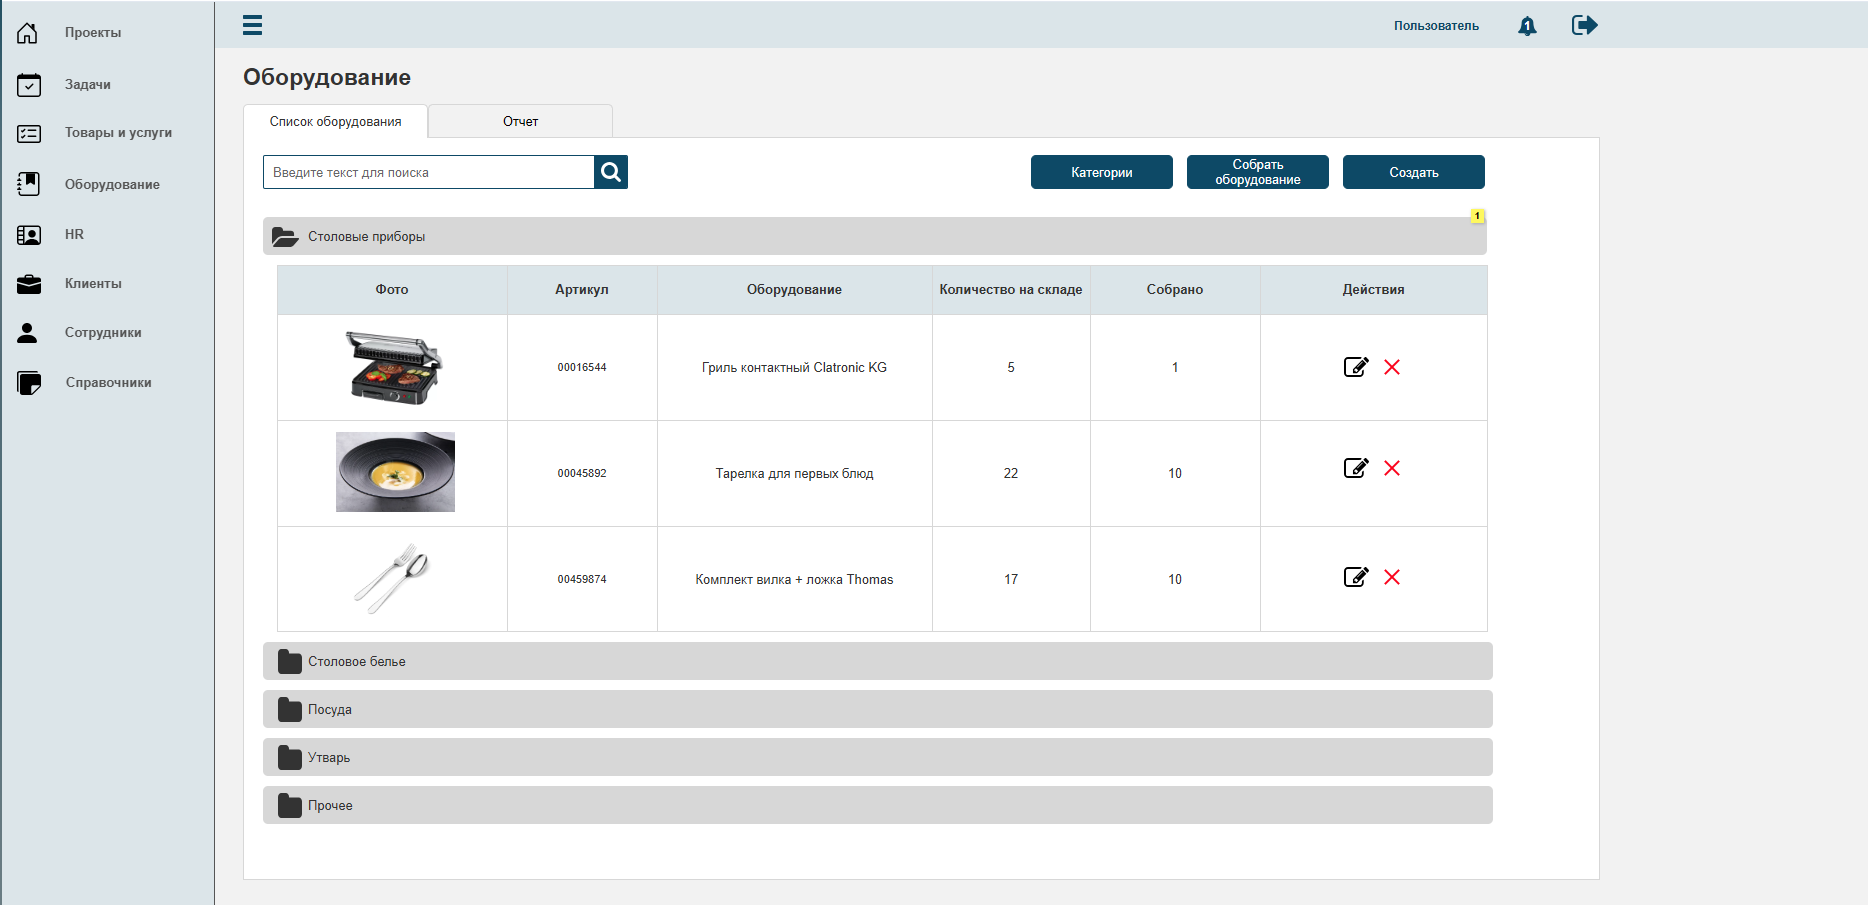Image resolution: width=1868 pixels, height=905 pixels.
Task: Expand the Утварь category folder
Action: tap(290, 757)
